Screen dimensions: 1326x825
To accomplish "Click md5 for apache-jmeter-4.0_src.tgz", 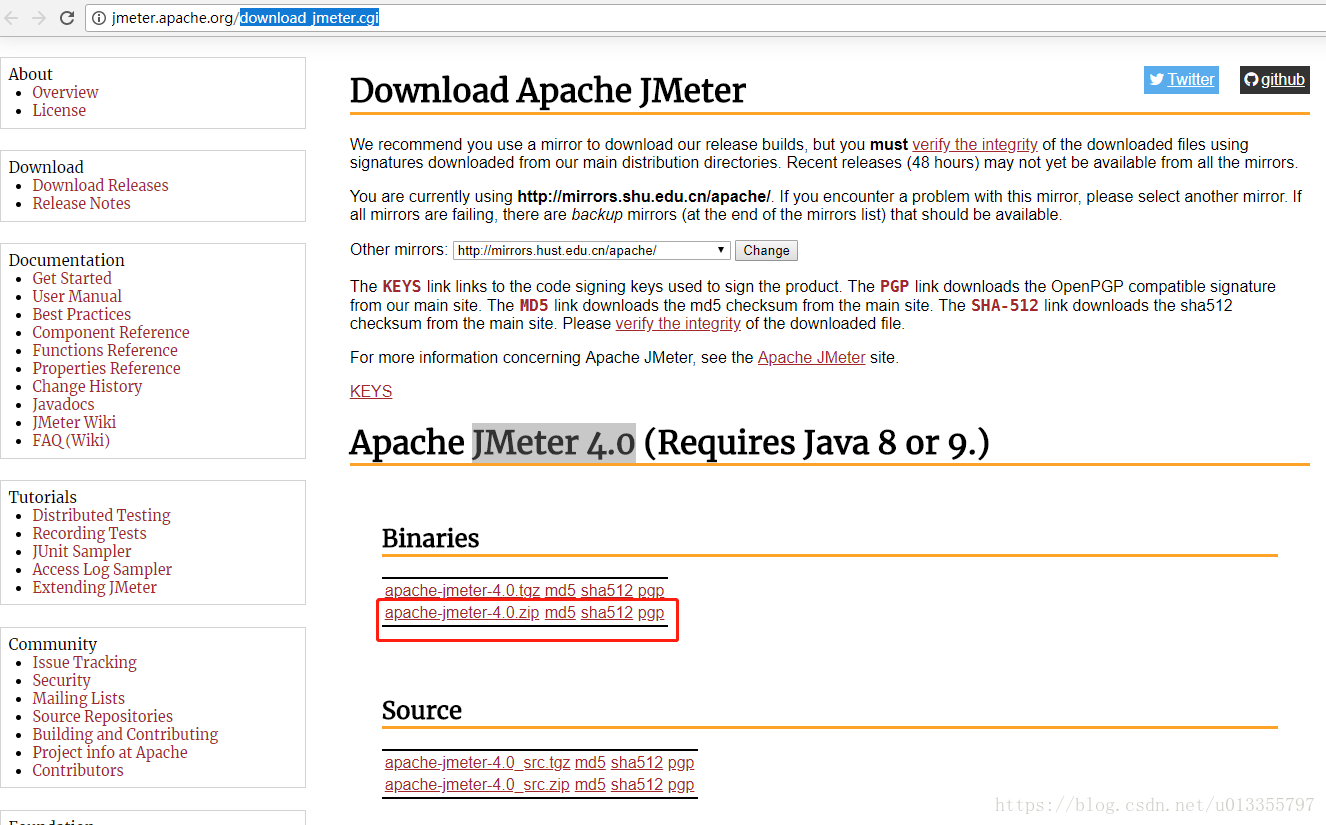I will click(x=590, y=762).
